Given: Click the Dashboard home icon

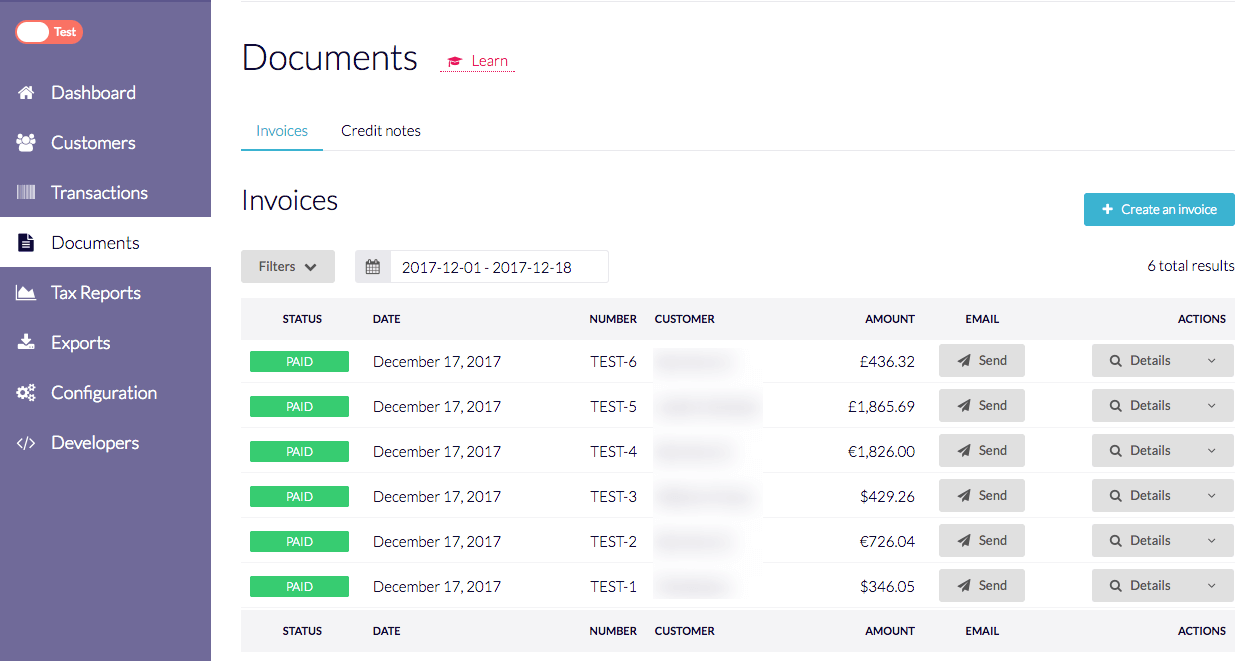Looking at the screenshot, I should (x=26, y=93).
